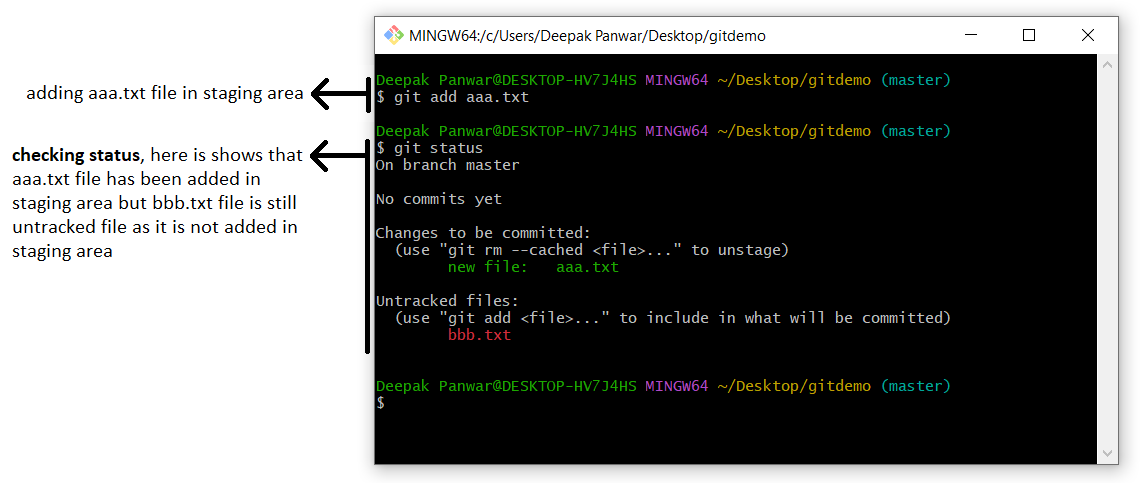The height and width of the screenshot is (483, 1141).
Task: Click the green 'new file: aaa.txt' entry
Action: pos(533,268)
